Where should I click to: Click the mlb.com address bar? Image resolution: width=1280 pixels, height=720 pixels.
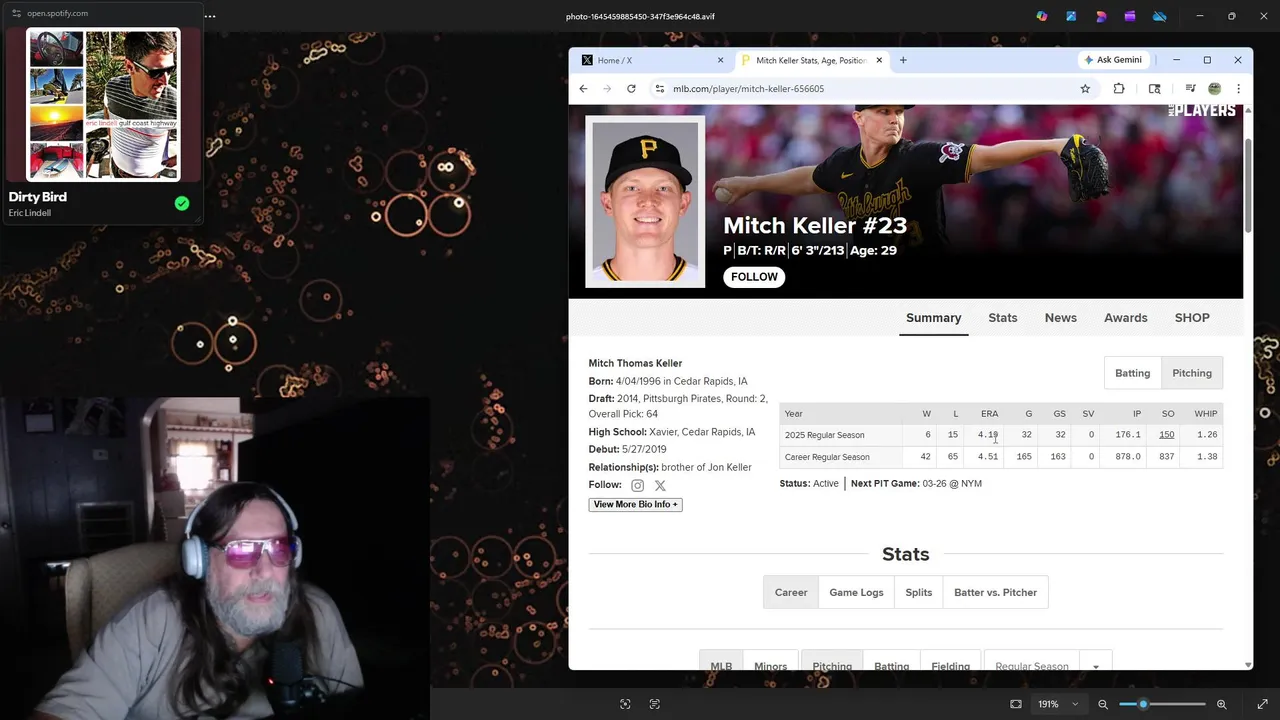pos(860,88)
